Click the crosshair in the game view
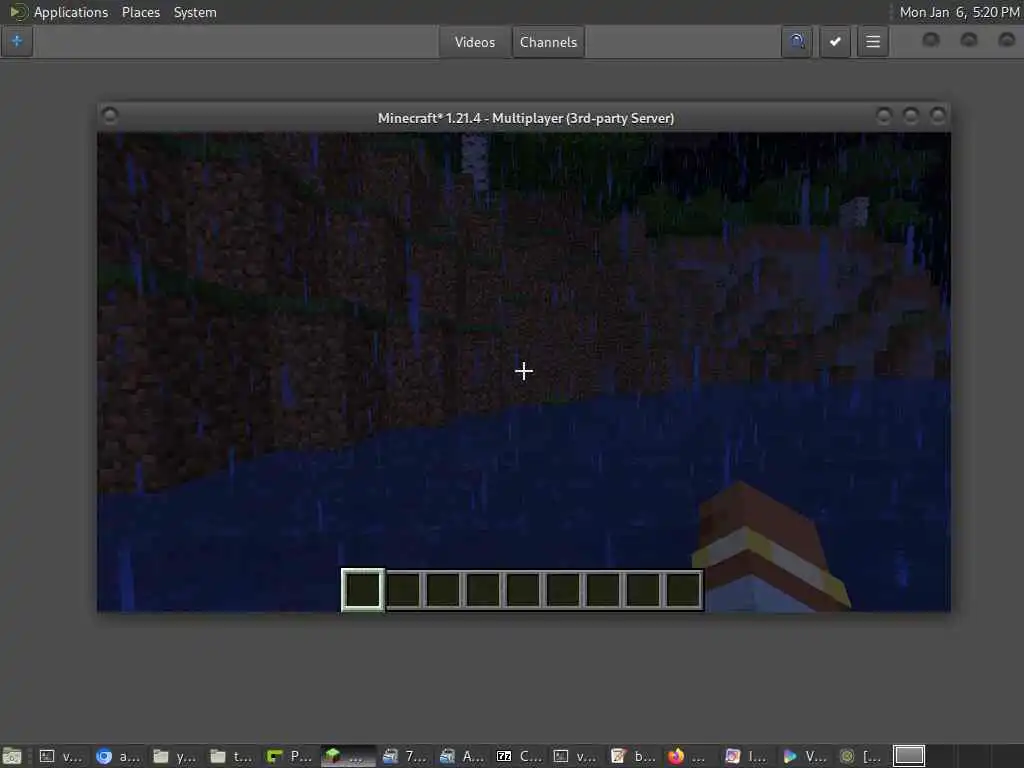The width and height of the screenshot is (1024, 768). click(x=524, y=371)
